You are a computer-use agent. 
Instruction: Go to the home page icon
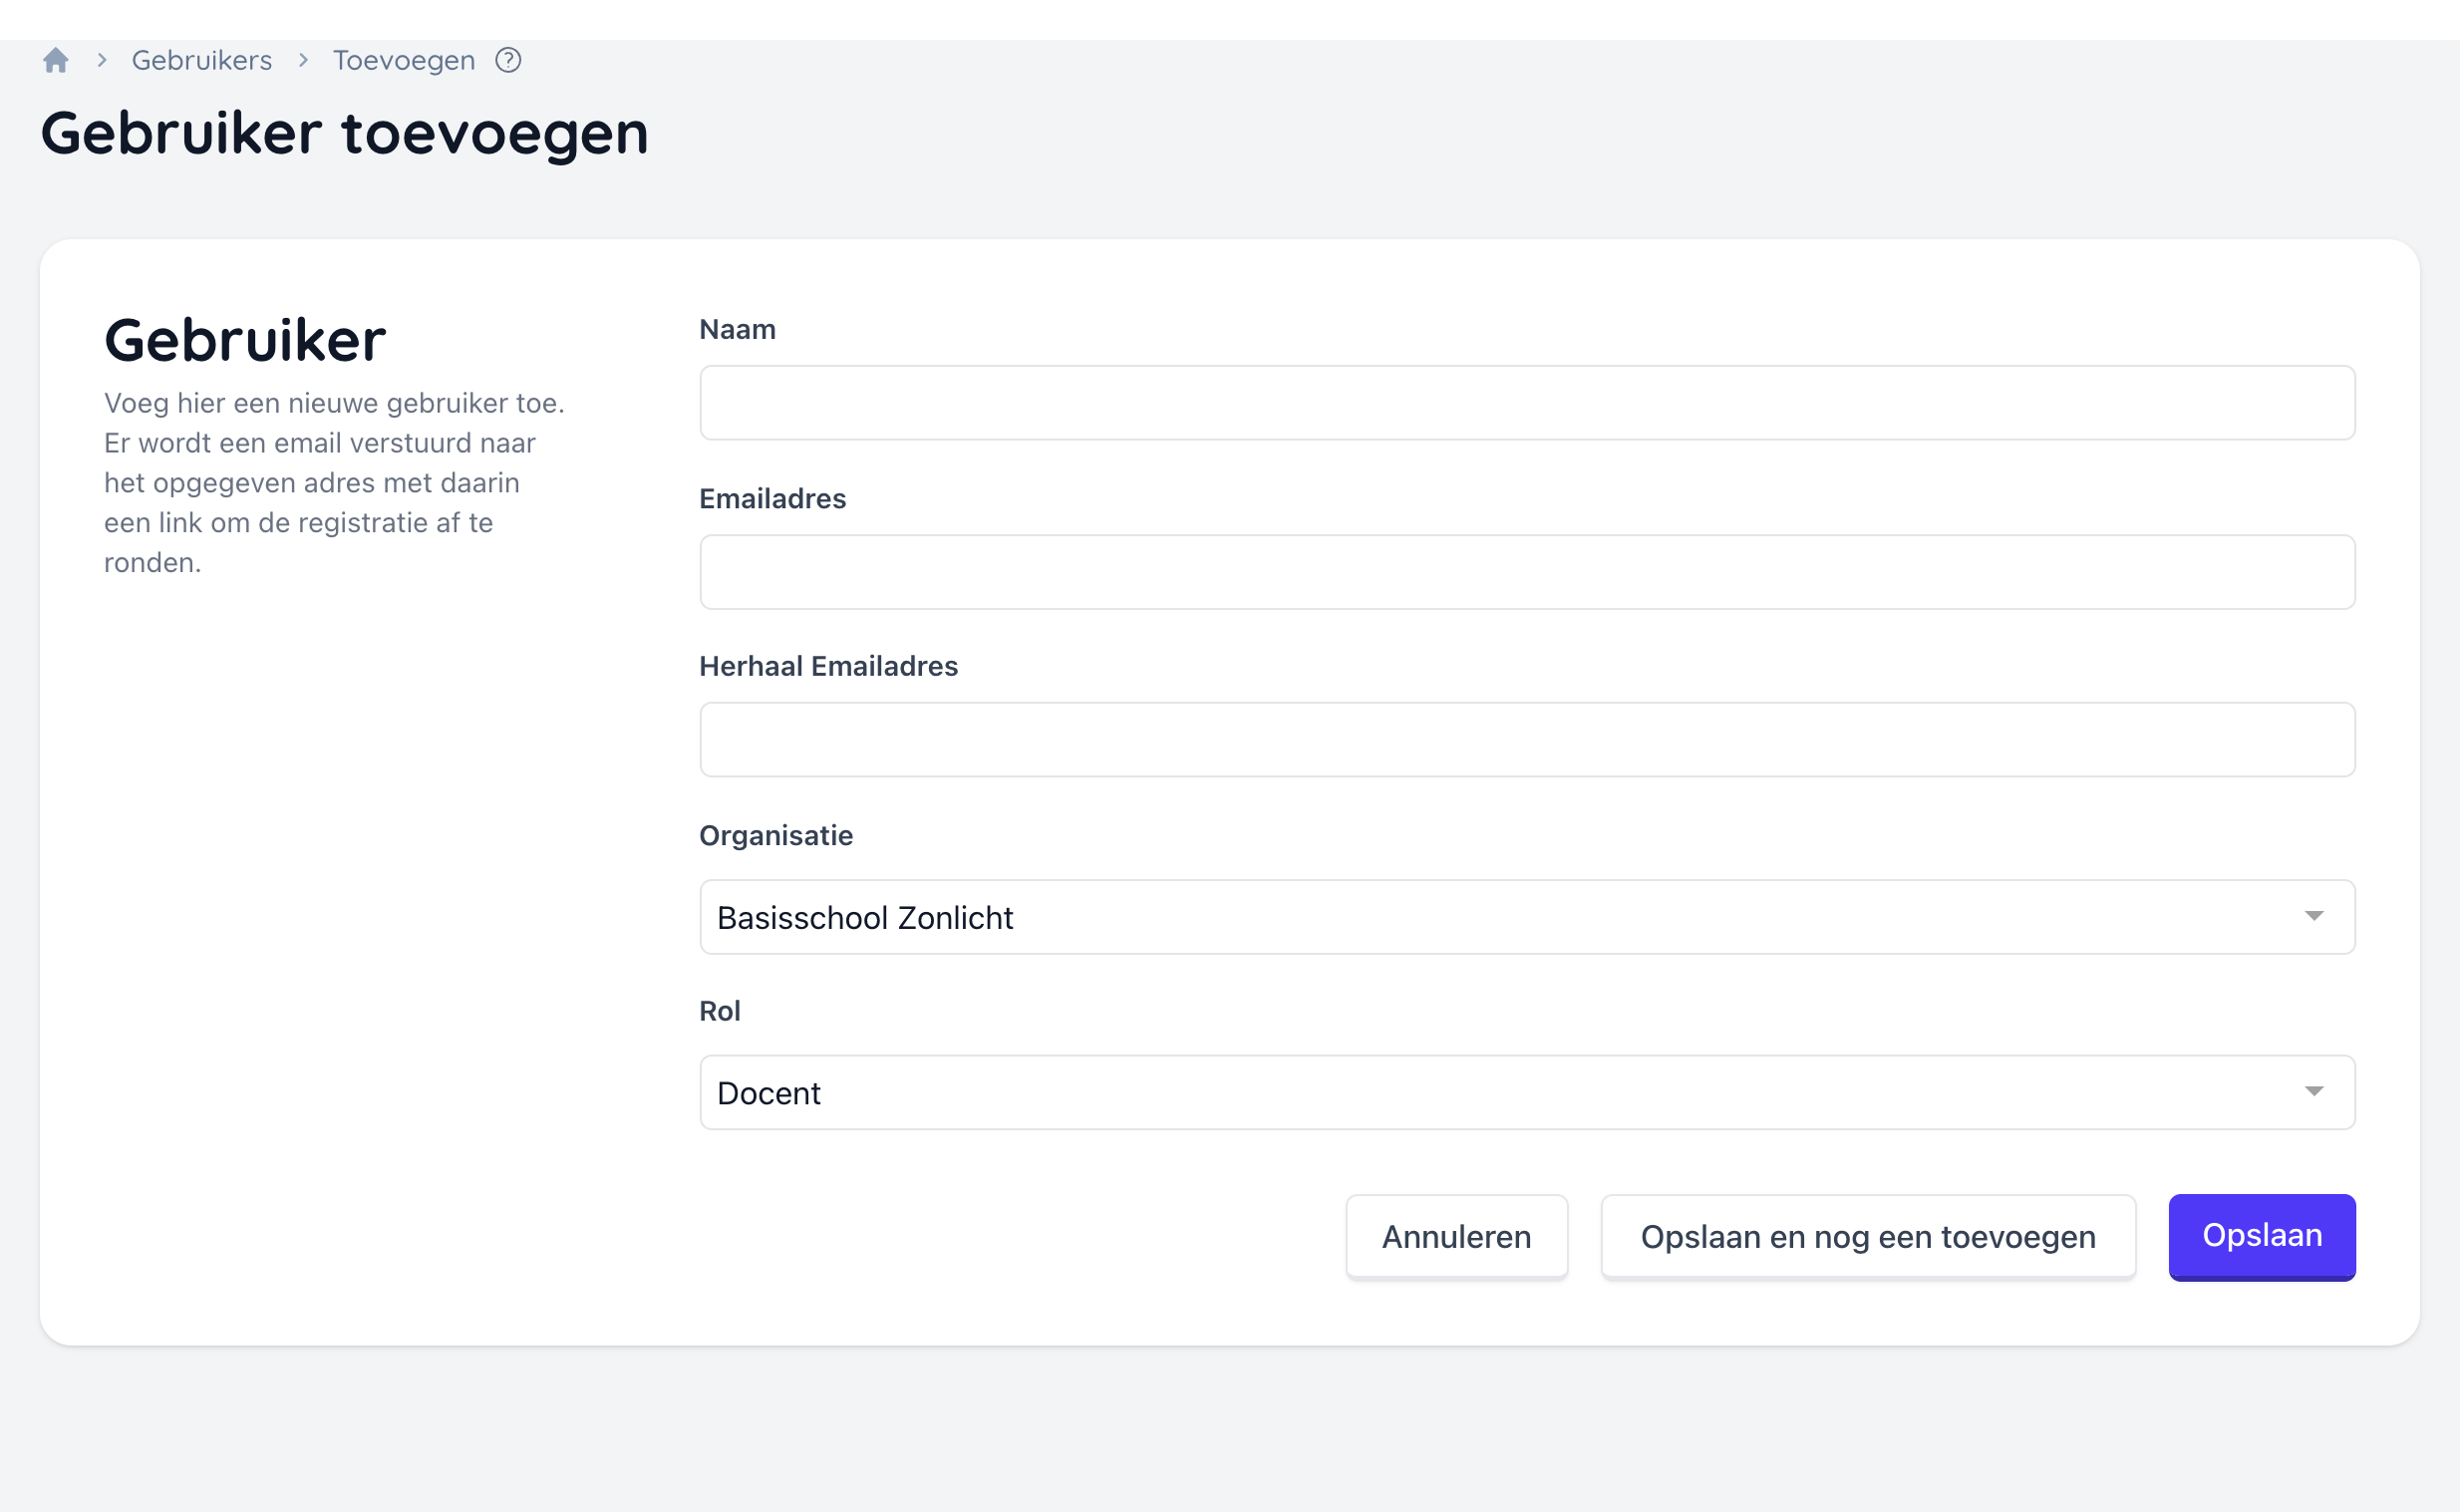click(56, 61)
